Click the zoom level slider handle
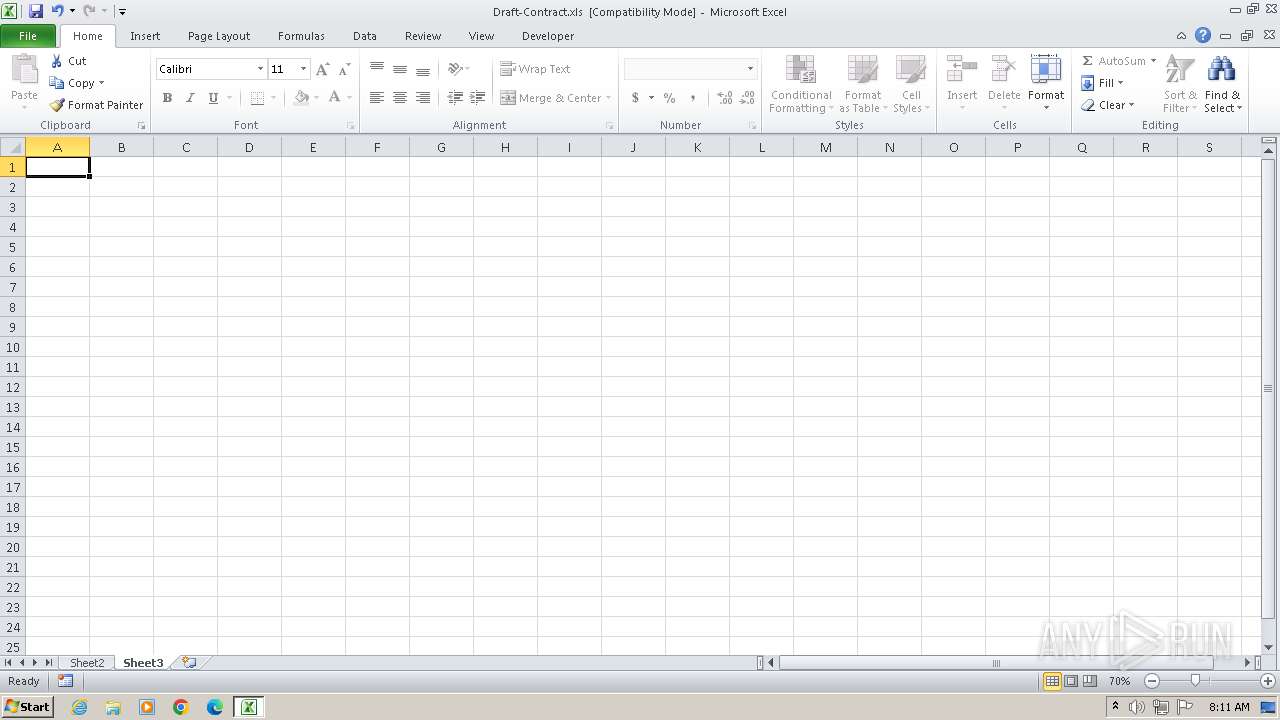This screenshot has width=1280, height=720. 1195,681
